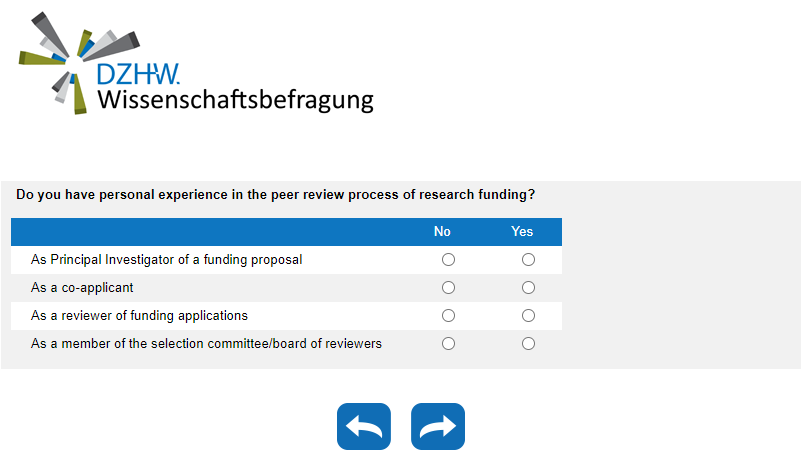The width and height of the screenshot is (801, 460).
Task: Mark No for reviewer of funding applications
Action: (448, 316)
